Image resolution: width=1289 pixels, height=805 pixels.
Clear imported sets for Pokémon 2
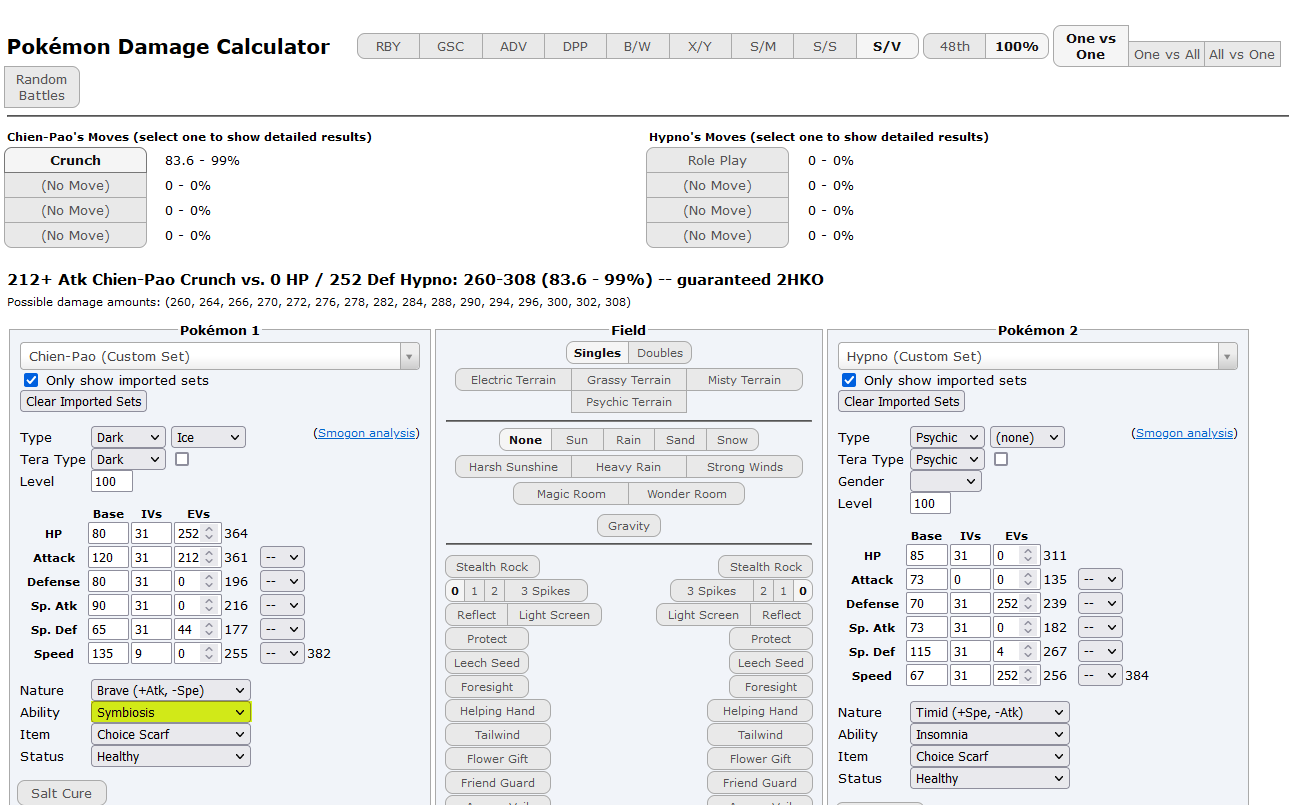click(x=902, y=401)
